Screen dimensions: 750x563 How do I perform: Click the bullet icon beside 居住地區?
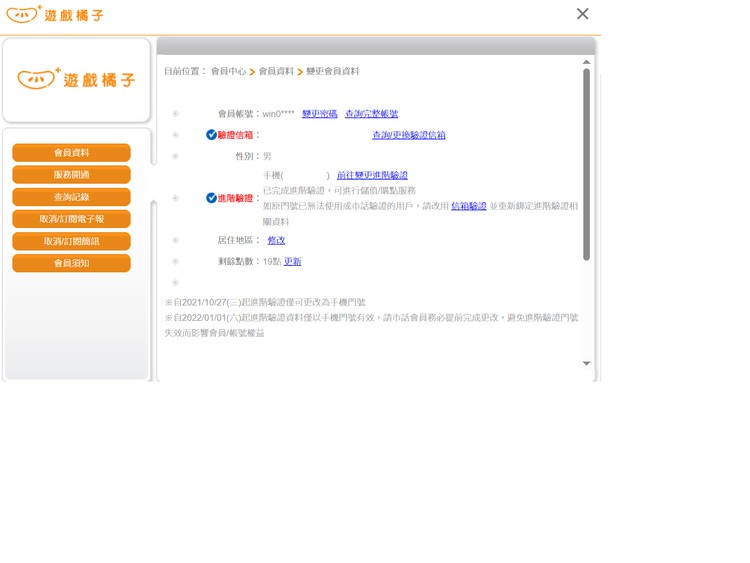176,240
